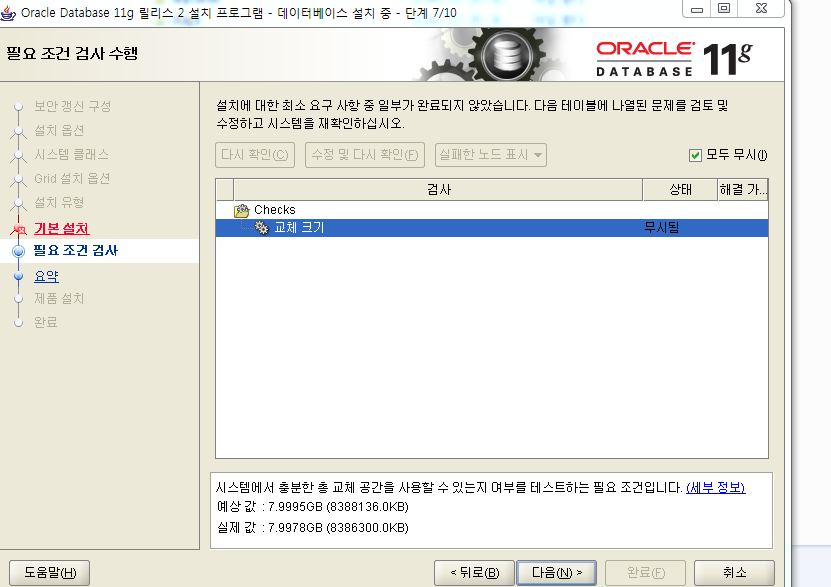Click the 취소 cancel button

[x=735, y=572]
